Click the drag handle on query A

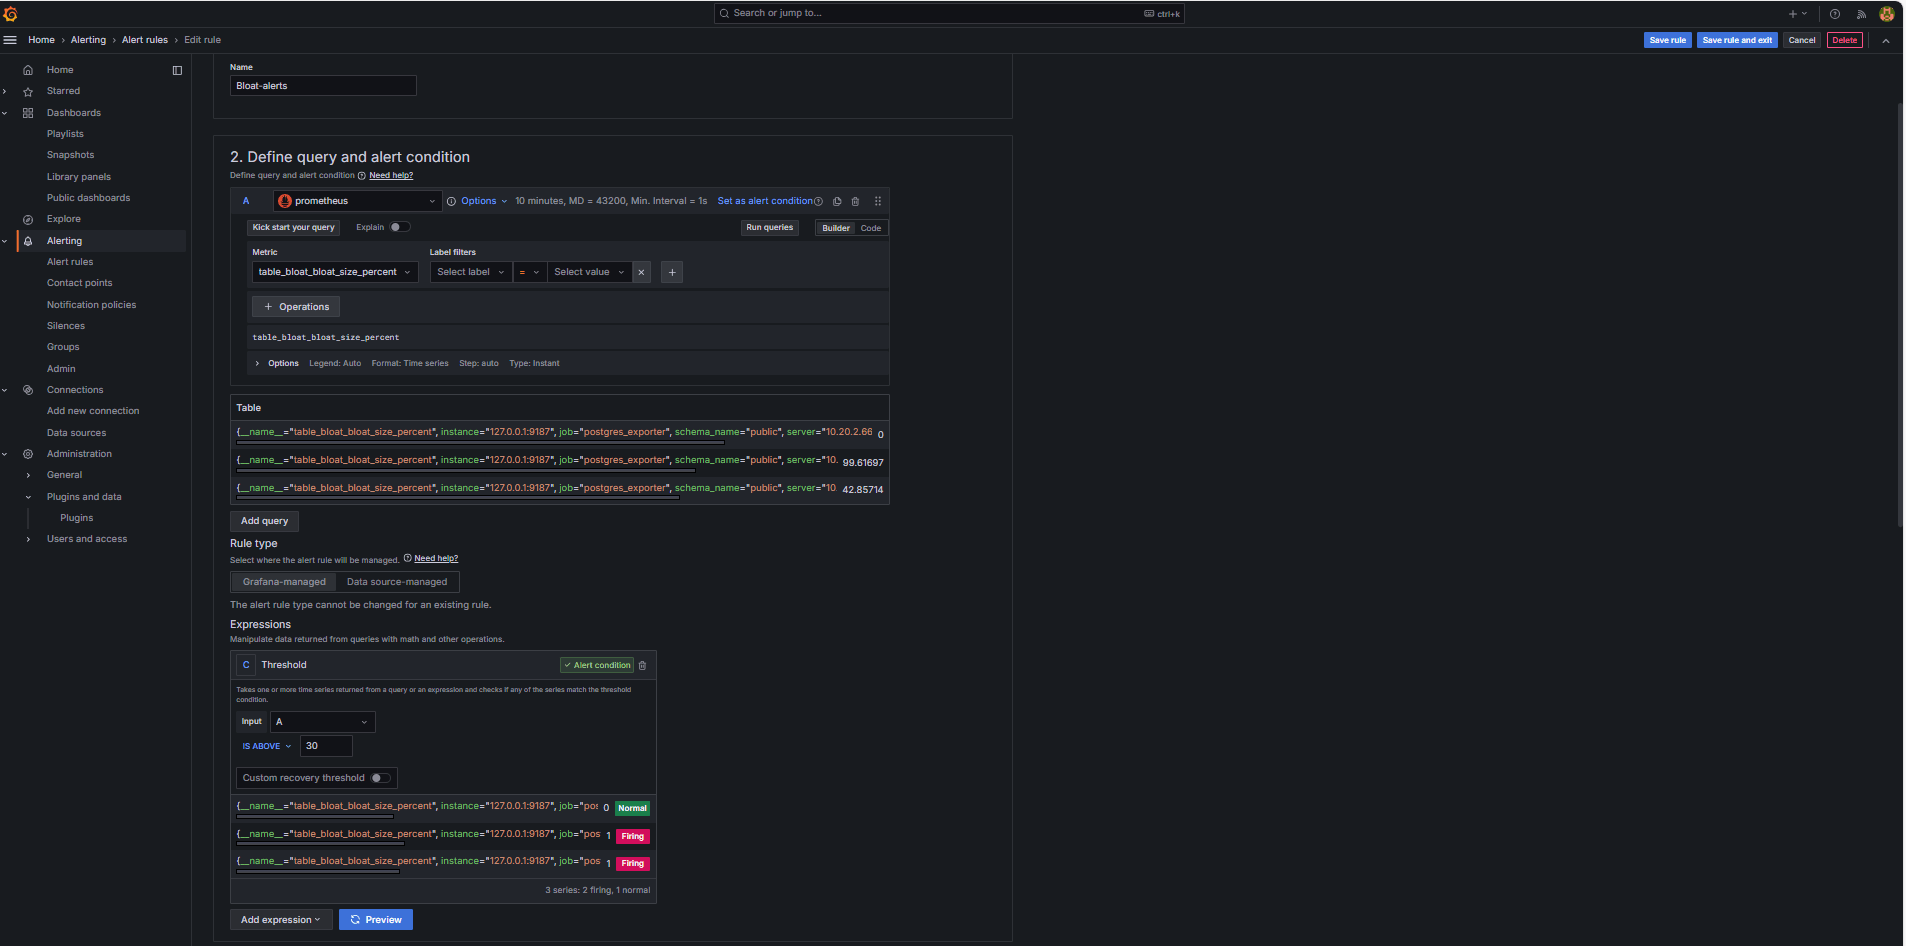878,201
